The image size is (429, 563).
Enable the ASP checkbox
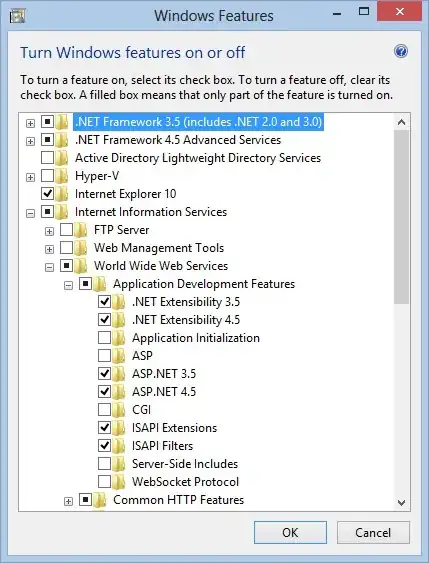pos(104,355)
